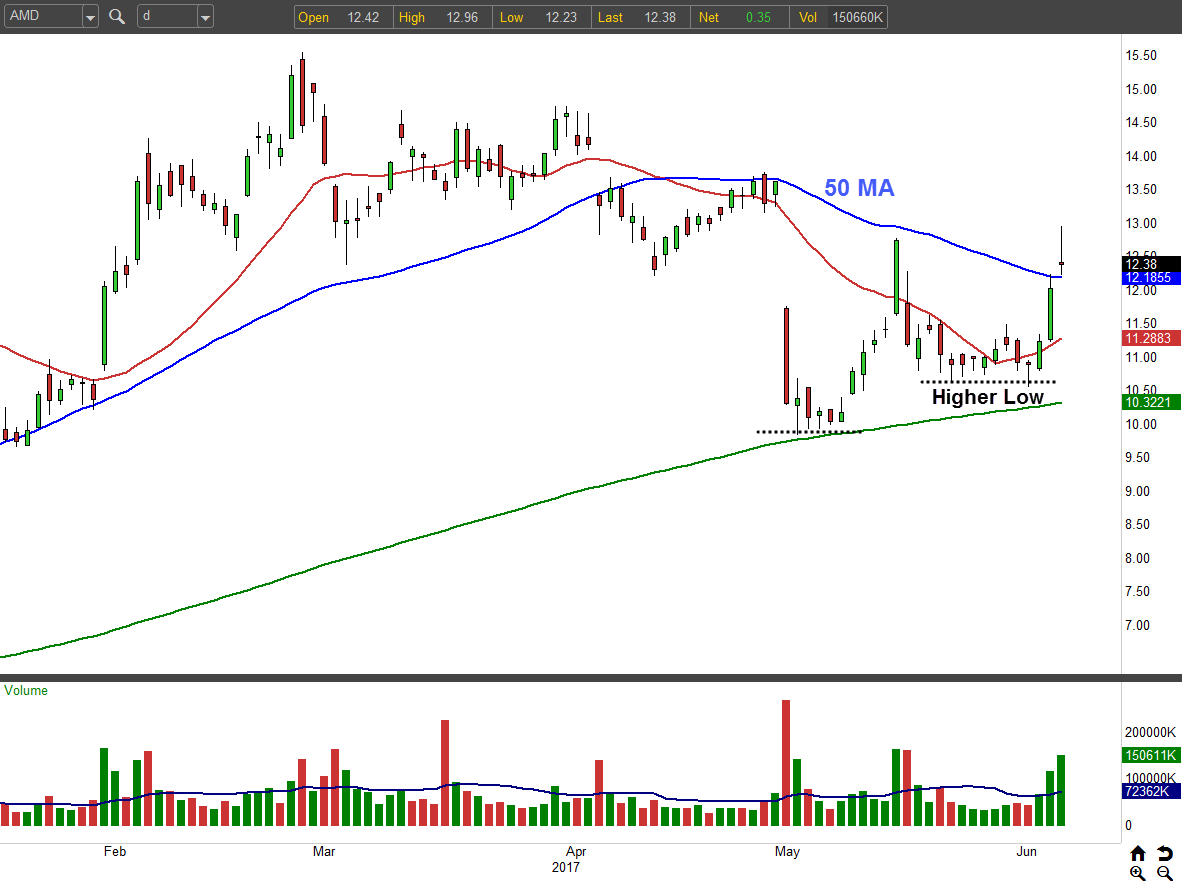Click the zoom in magnifier icon
The width and height of the screenshot is (1182, 883).
[x=1138, y=873]
